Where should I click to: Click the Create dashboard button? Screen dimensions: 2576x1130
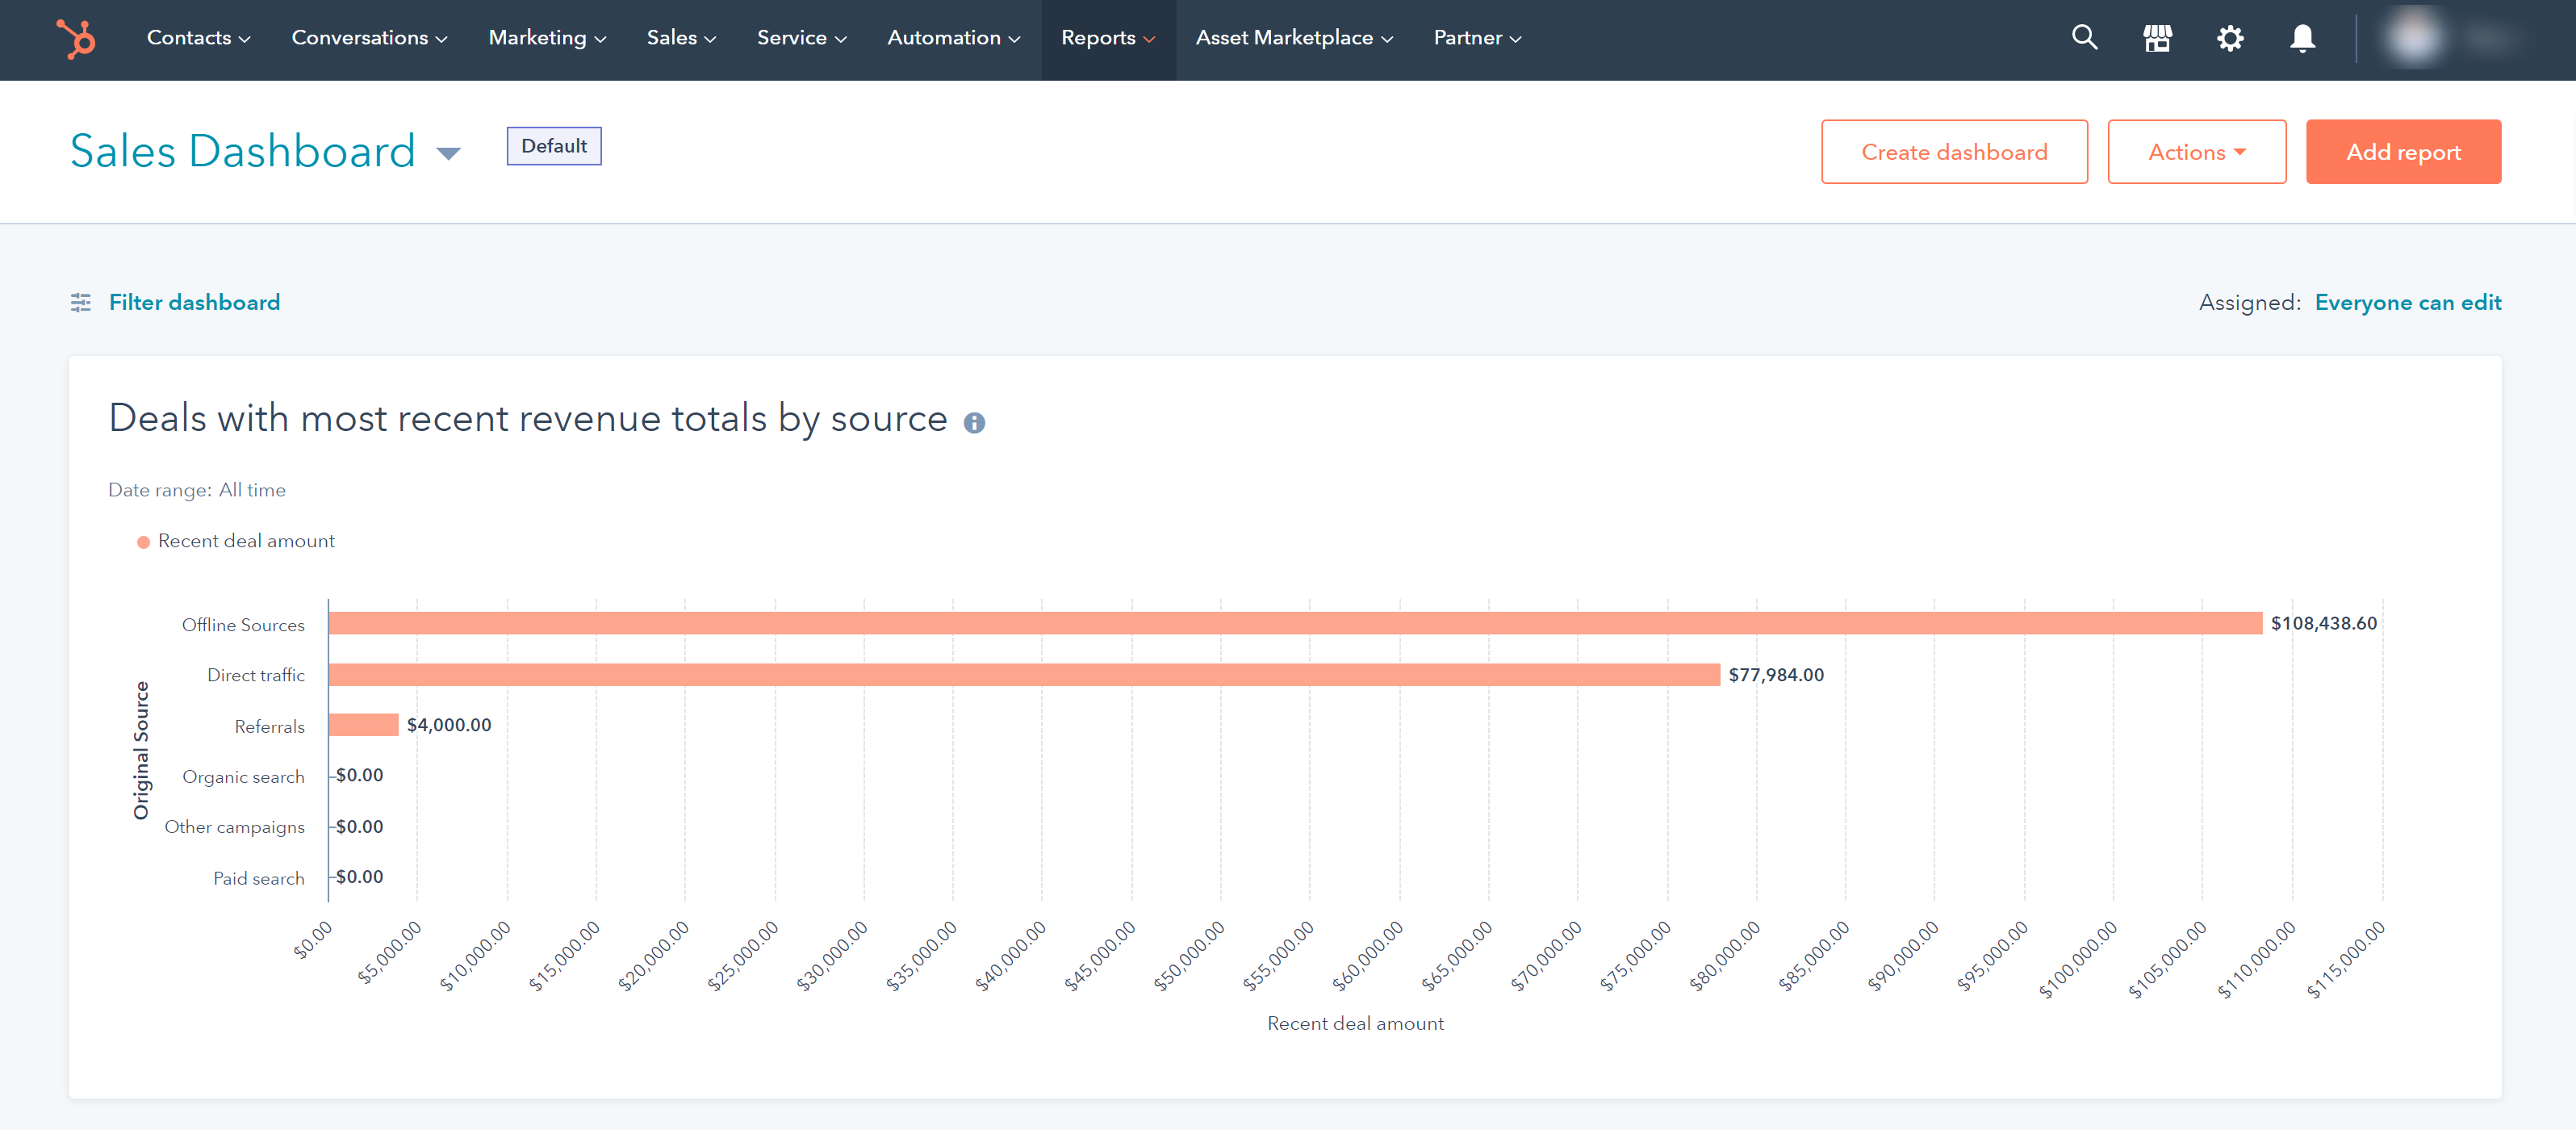(x=1955, y=151)
